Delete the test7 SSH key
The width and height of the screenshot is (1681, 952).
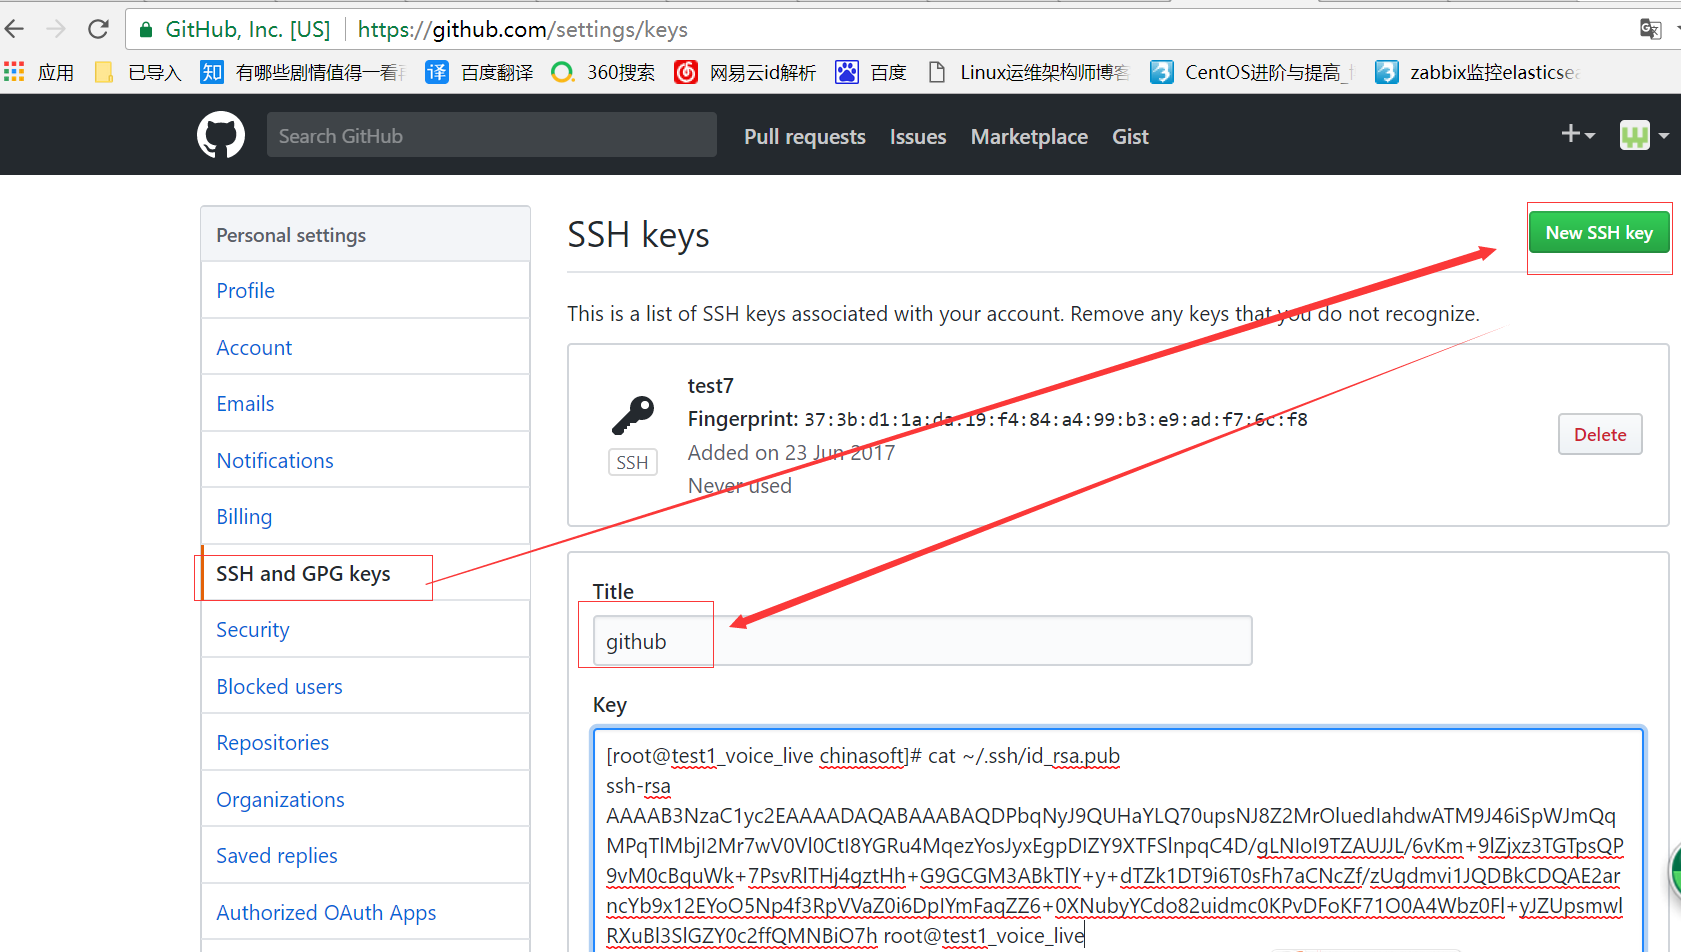1600,435
